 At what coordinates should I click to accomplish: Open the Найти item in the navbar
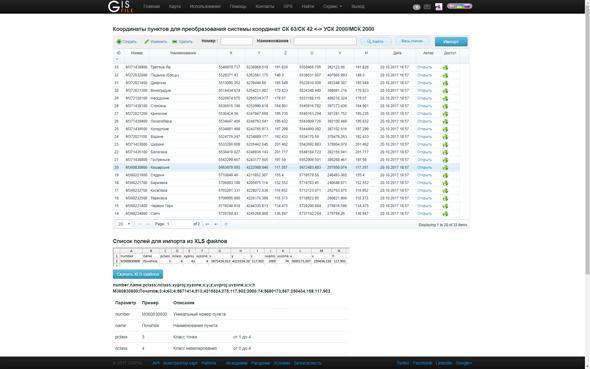(x=307, y=6)
